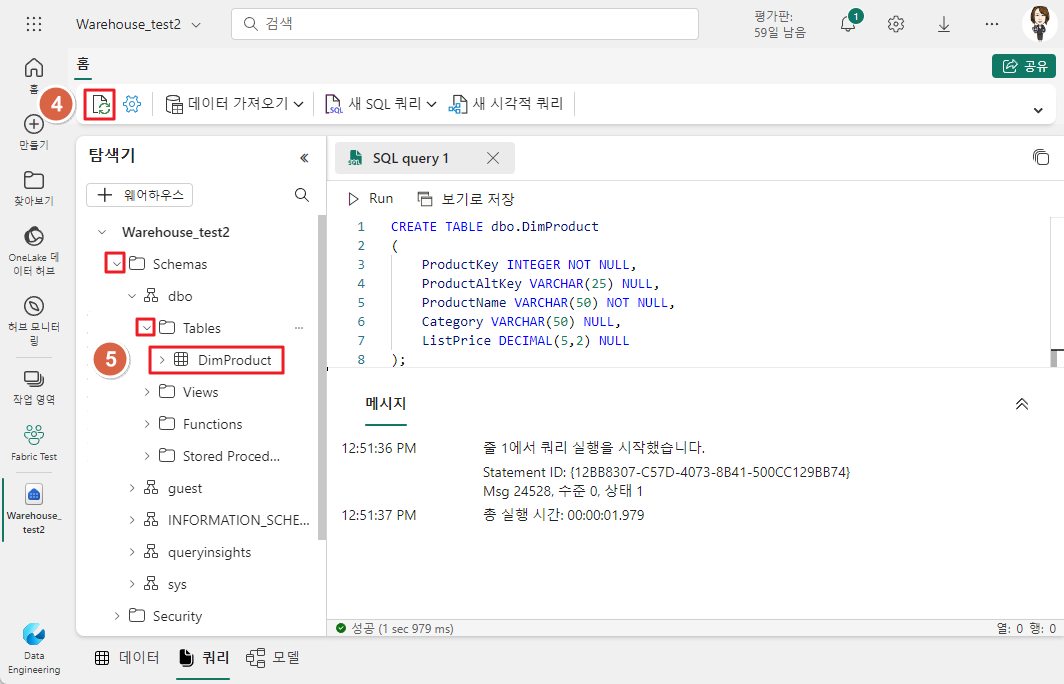This screenshot has height=684, width=1064.
Task: Select the Home (홈) ribbon tab
Action: [x=83, y=64]
